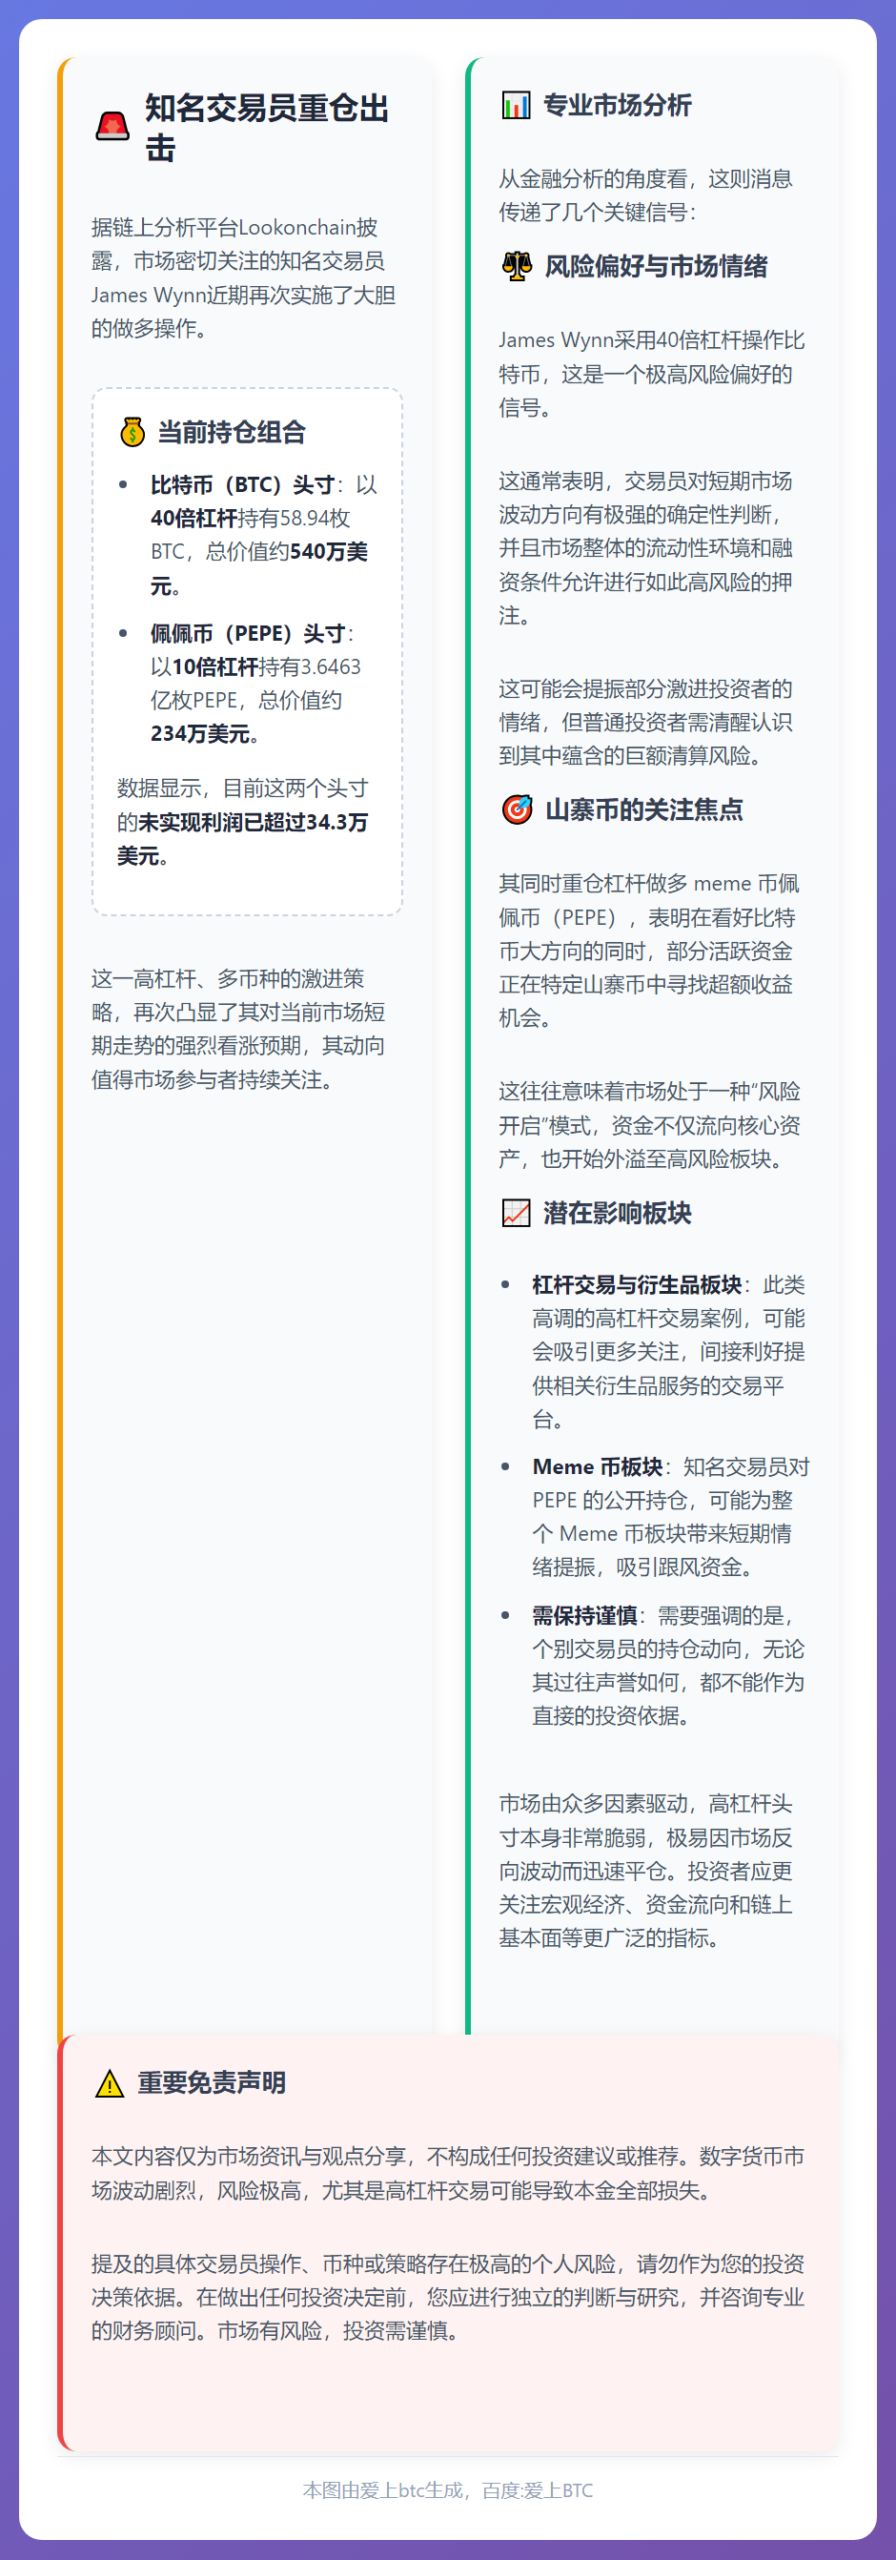Click the heading 山寨币的关注焦点
Screen dimensions: 896x2560
644,809
